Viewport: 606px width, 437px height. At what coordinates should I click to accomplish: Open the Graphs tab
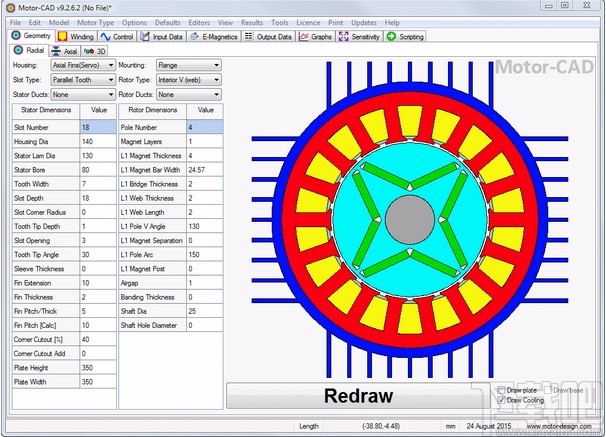point(316,37)
